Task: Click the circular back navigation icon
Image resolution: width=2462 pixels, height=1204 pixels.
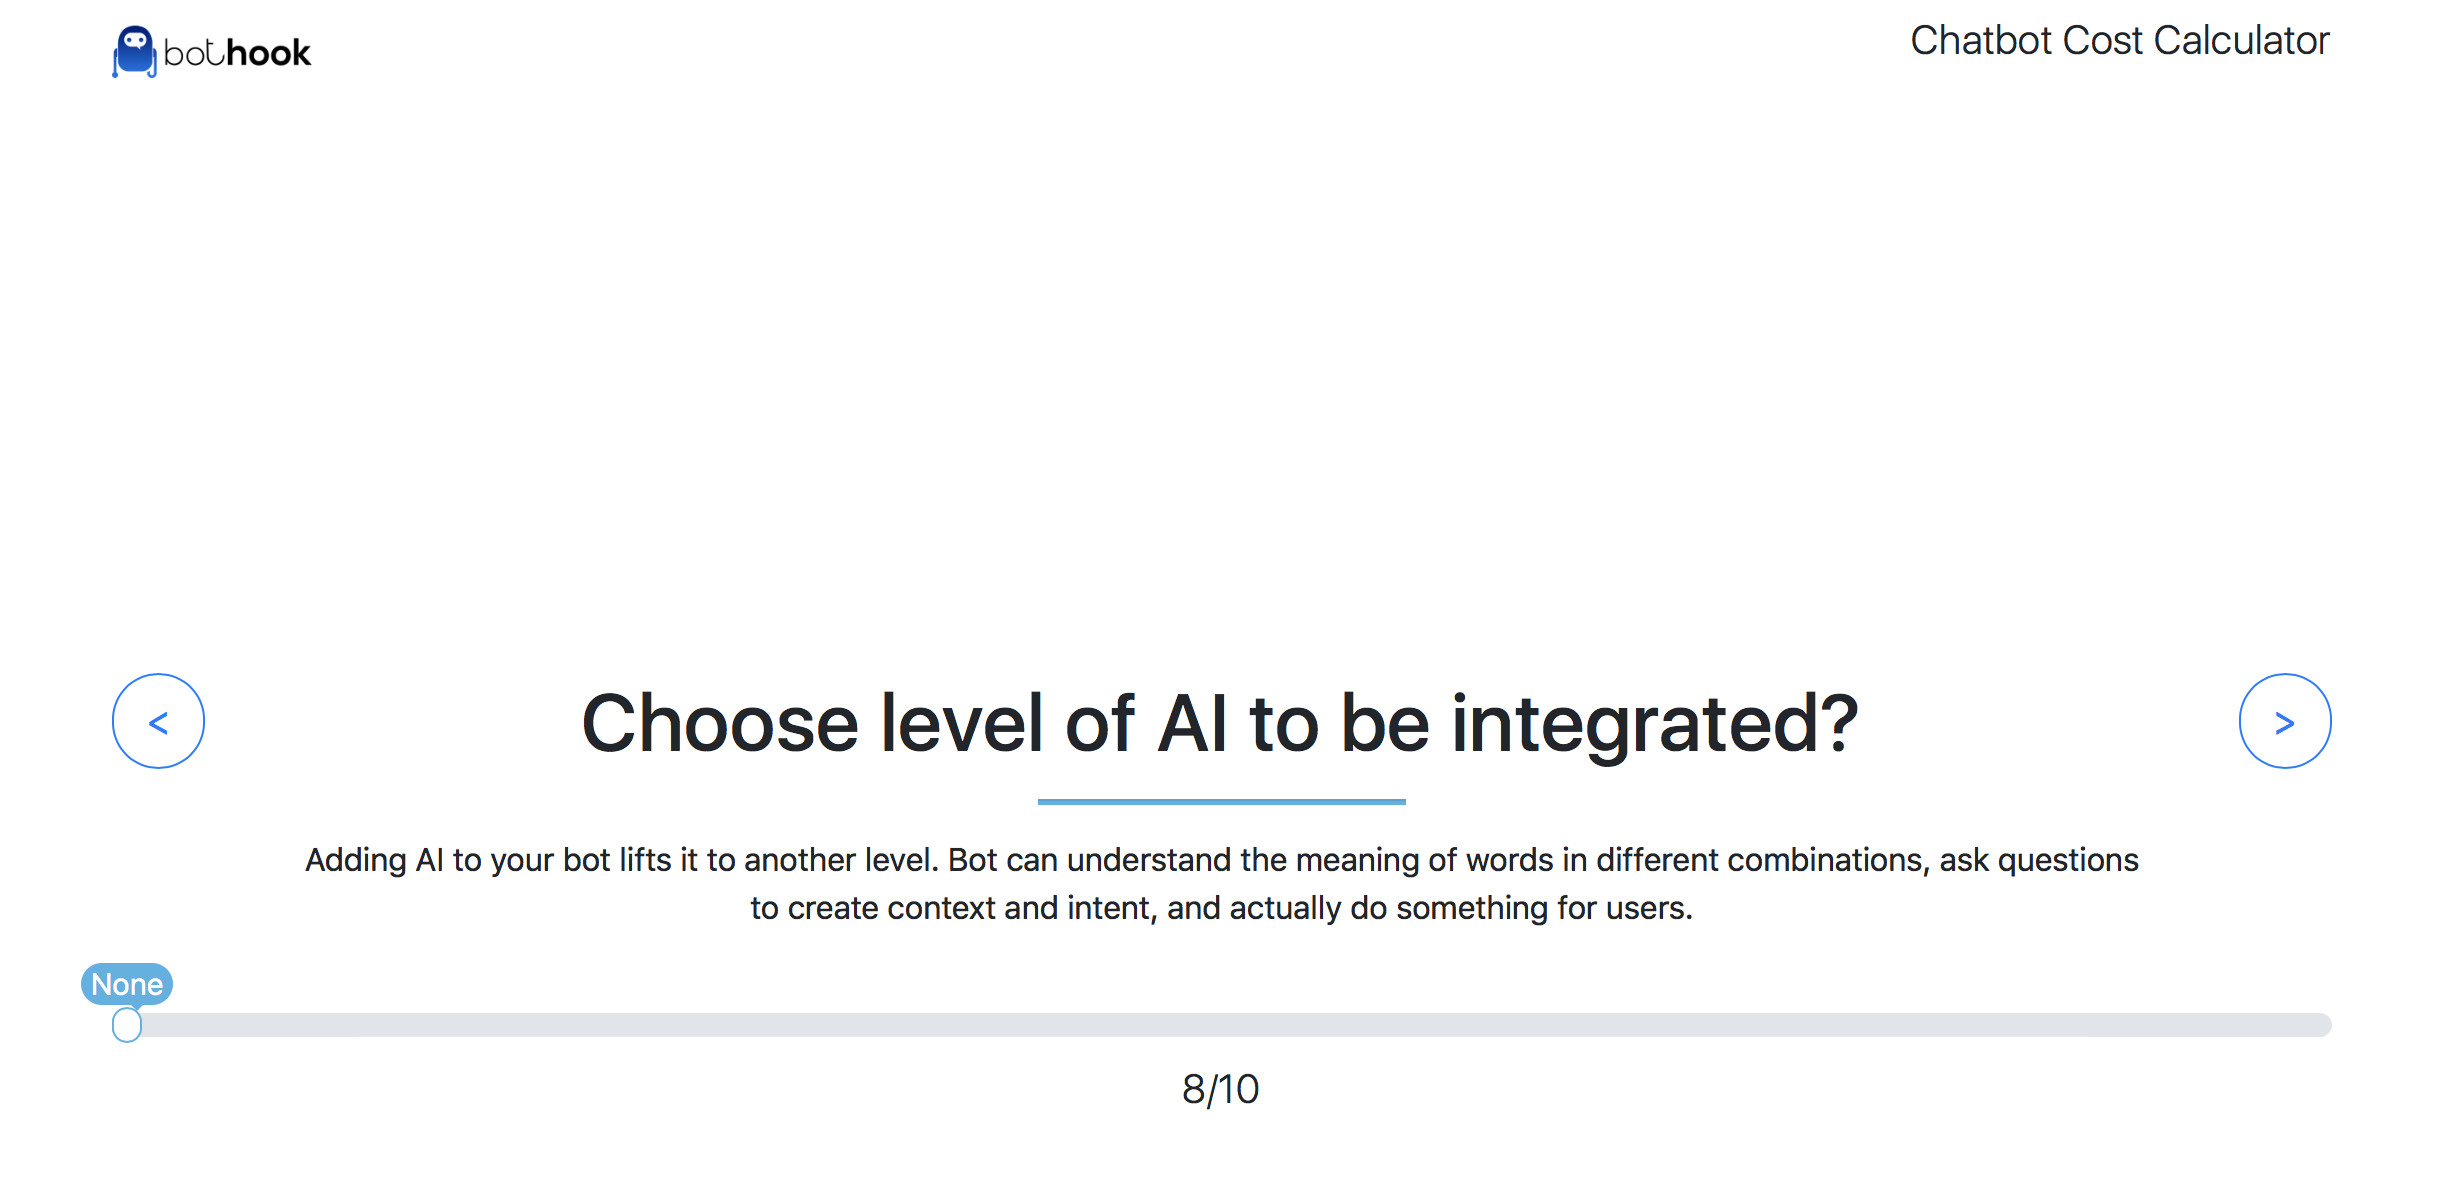Action: click(x=158, y=721)
